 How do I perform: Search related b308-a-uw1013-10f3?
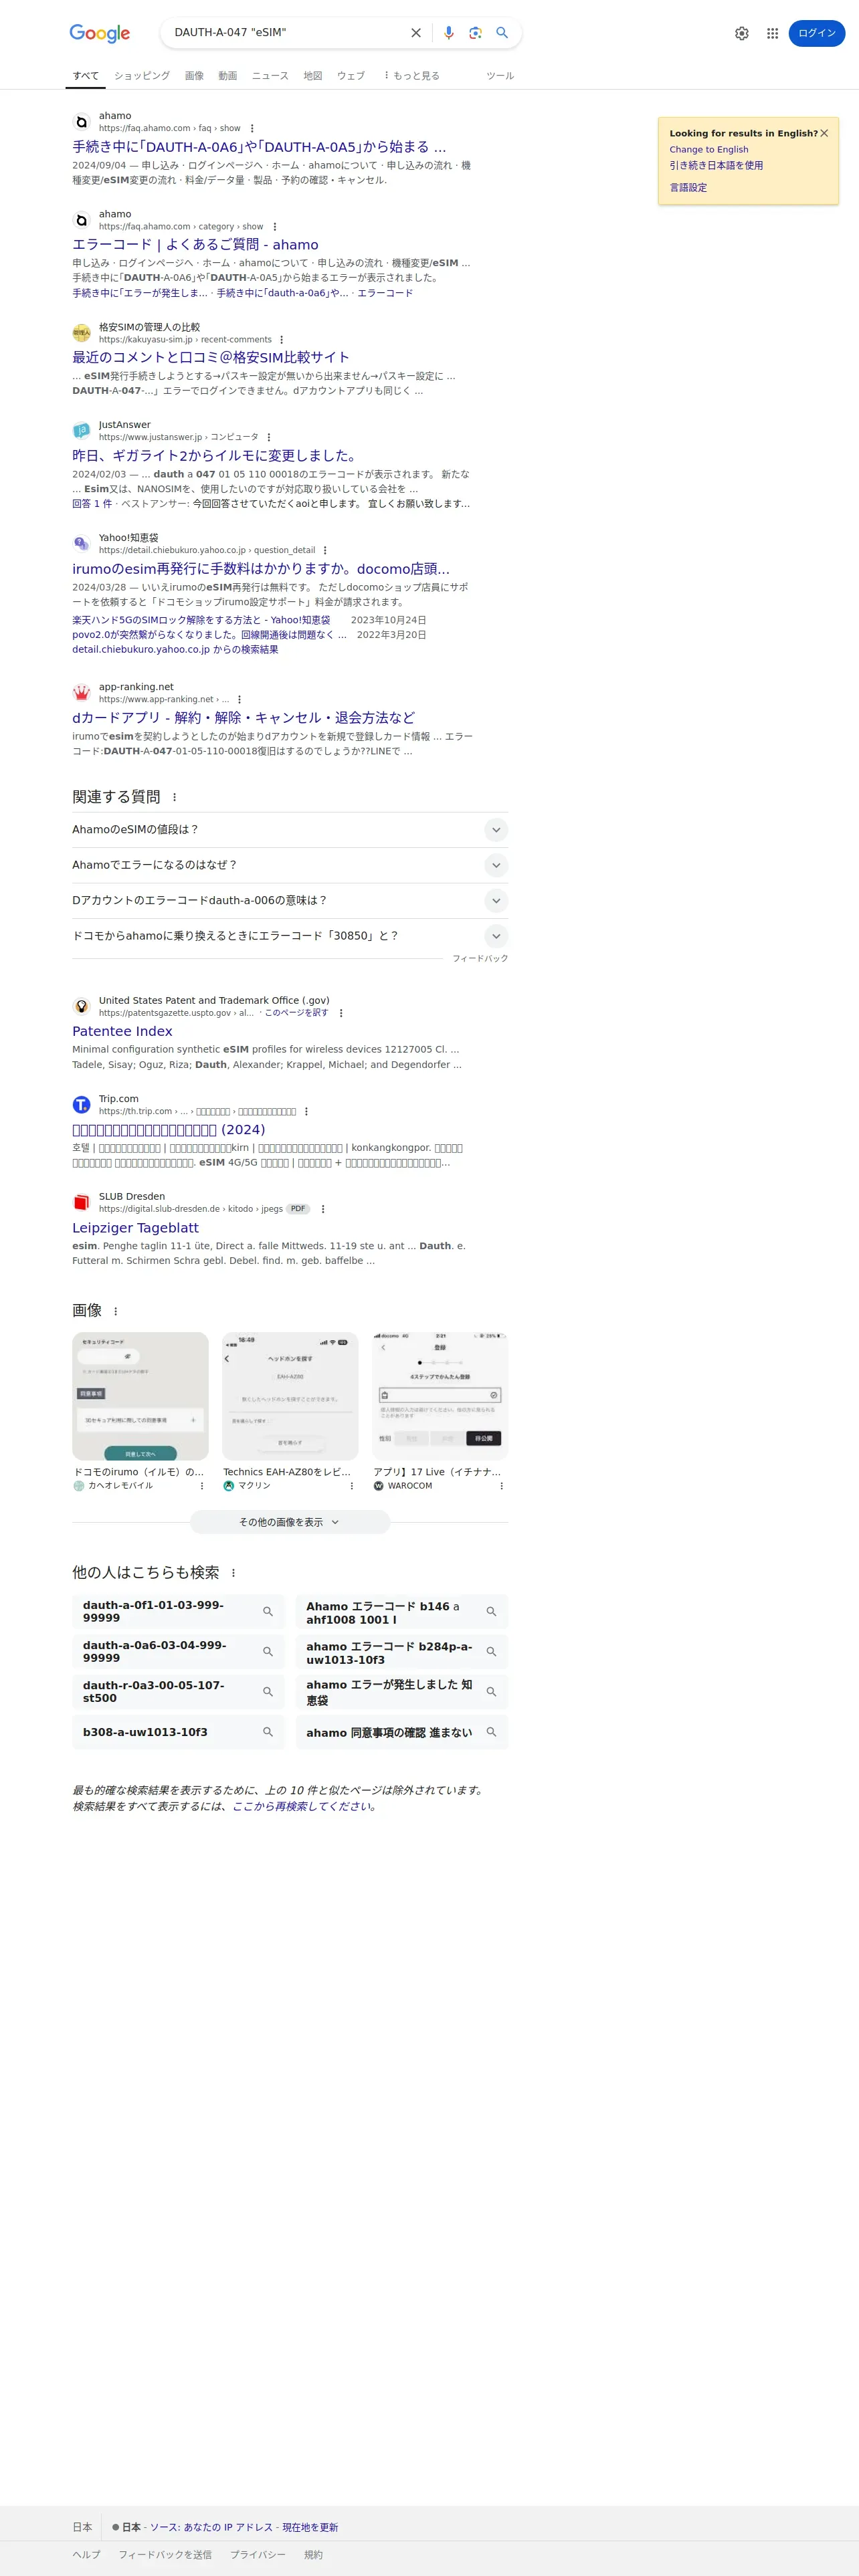[x=178, y=1732]
